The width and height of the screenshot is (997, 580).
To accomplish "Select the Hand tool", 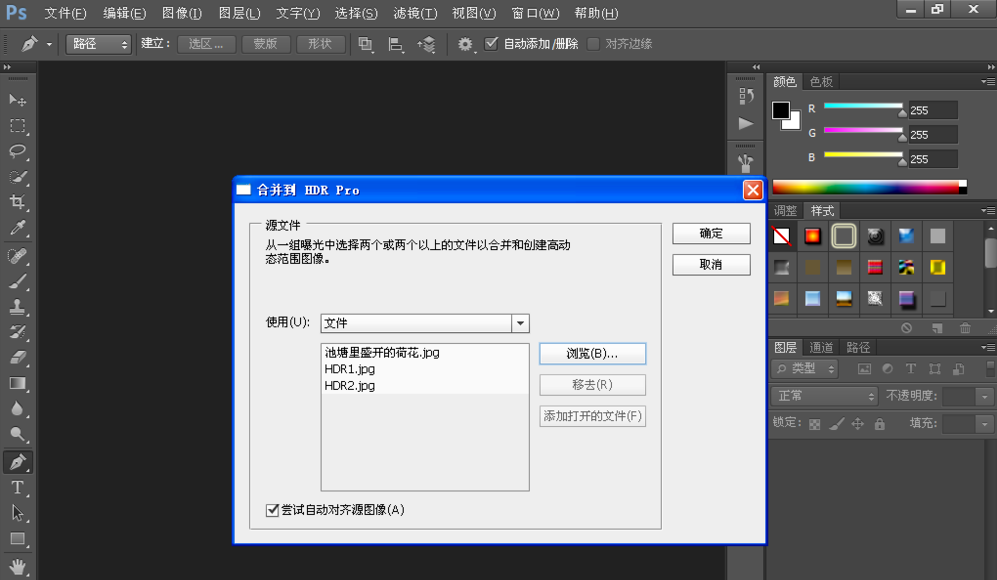I will [x=17, y=566].
